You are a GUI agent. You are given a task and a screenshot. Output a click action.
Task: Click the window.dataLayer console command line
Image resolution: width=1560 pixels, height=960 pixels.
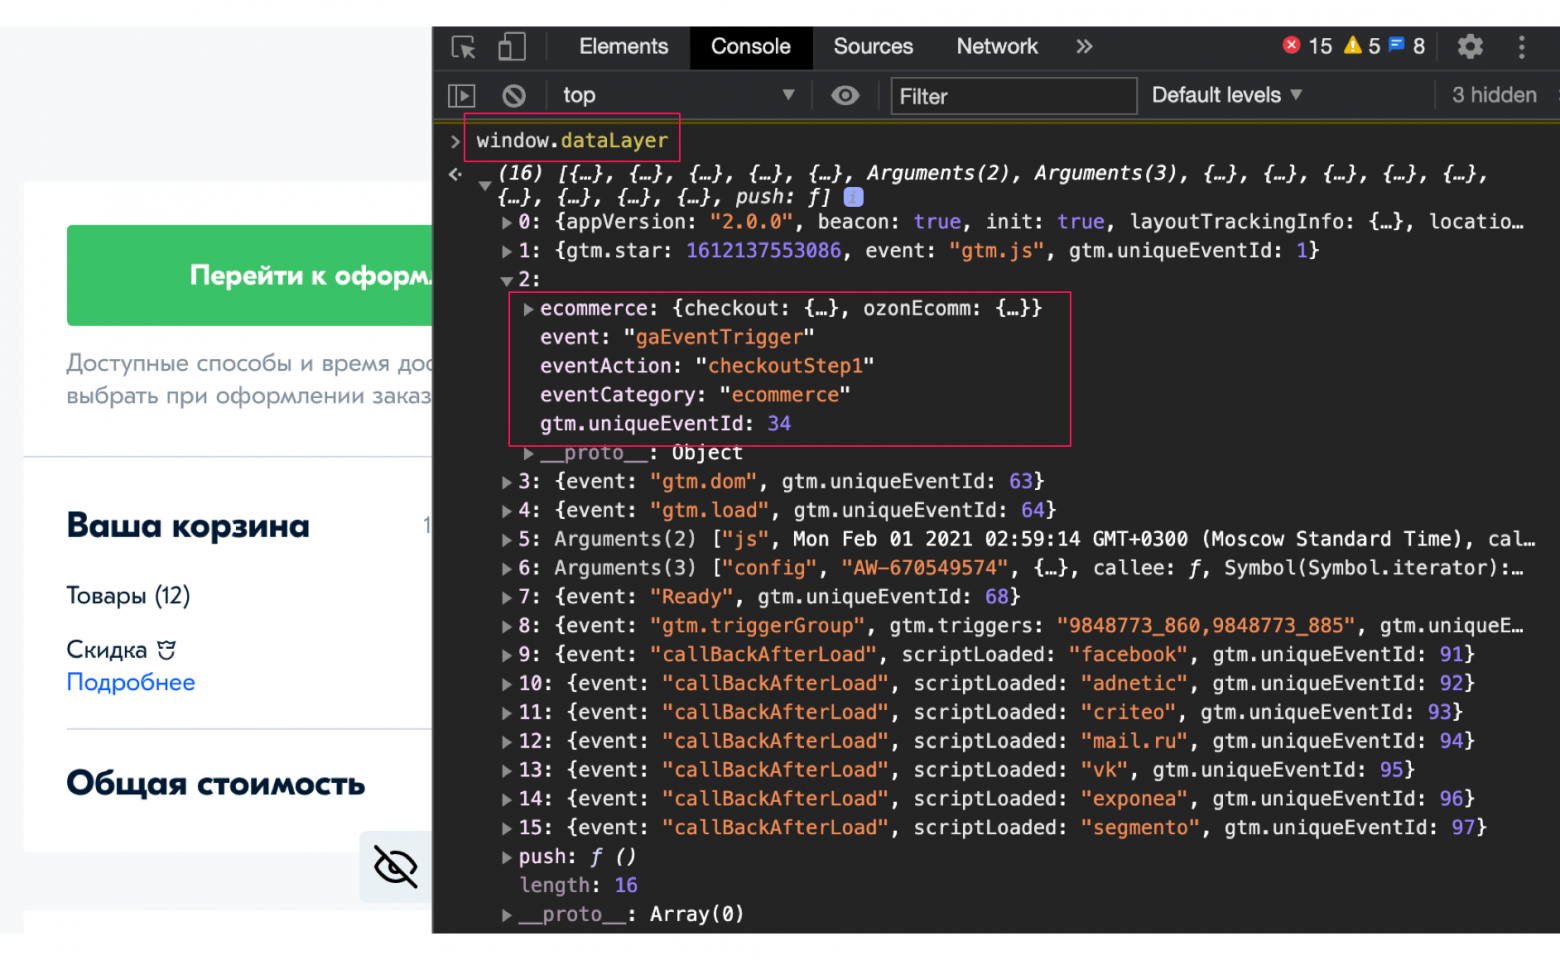(x=572, y=140)
